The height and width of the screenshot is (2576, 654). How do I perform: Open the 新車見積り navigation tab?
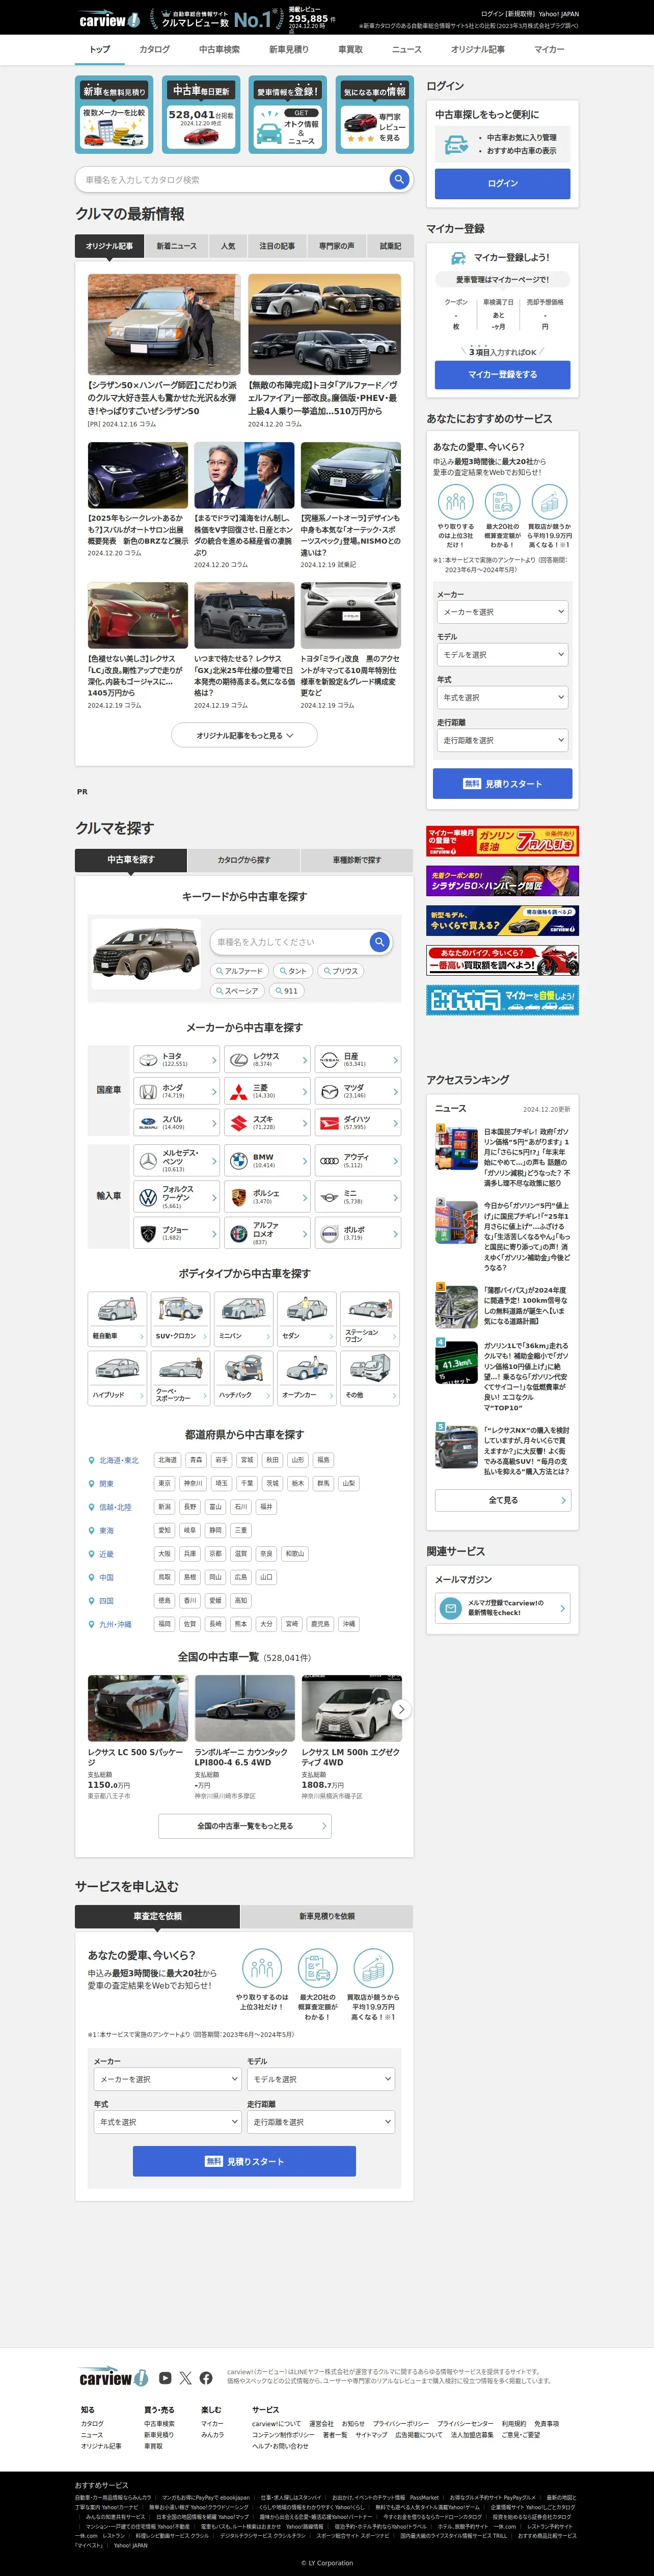[289, 49]
